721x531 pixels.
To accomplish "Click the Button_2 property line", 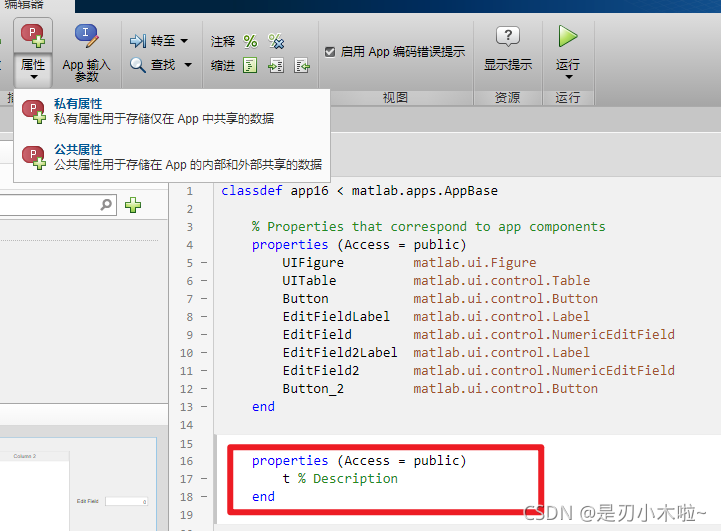I will [440, 389].
